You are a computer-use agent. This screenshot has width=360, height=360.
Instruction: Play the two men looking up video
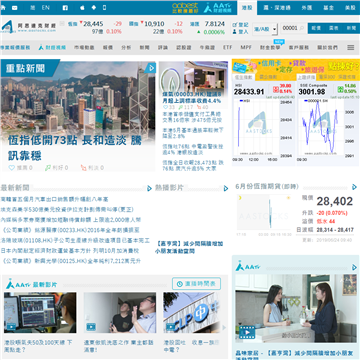120,313
